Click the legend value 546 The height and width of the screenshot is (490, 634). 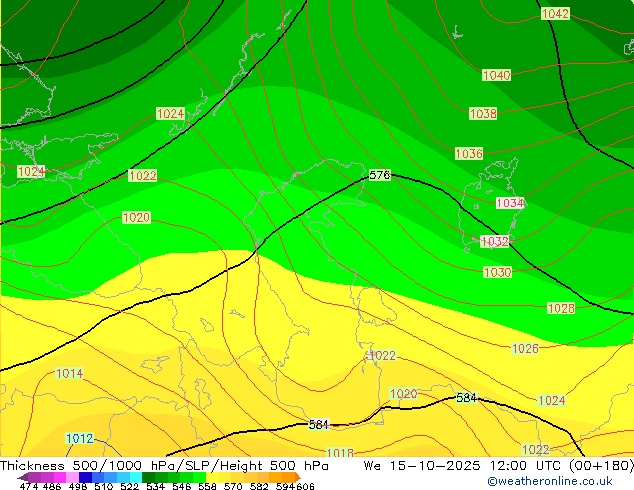coord(181,486)
